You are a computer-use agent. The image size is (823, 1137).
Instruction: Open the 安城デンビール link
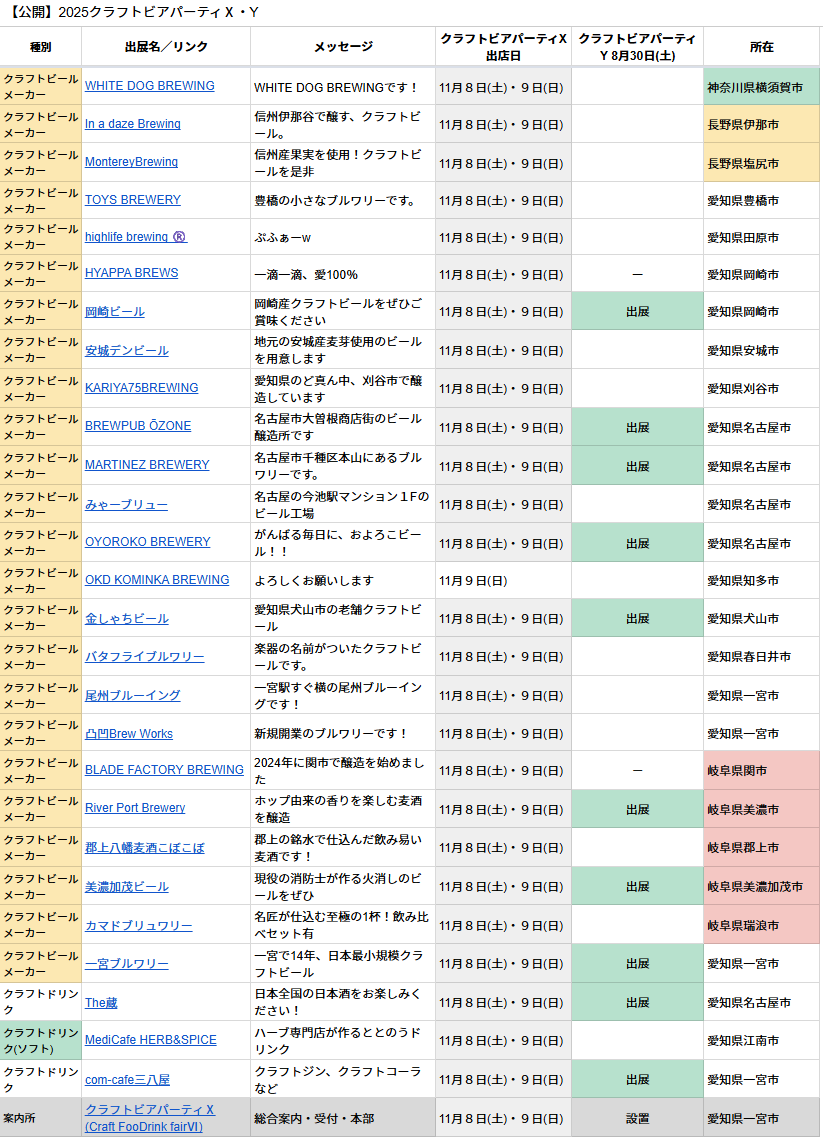point(127,350)
